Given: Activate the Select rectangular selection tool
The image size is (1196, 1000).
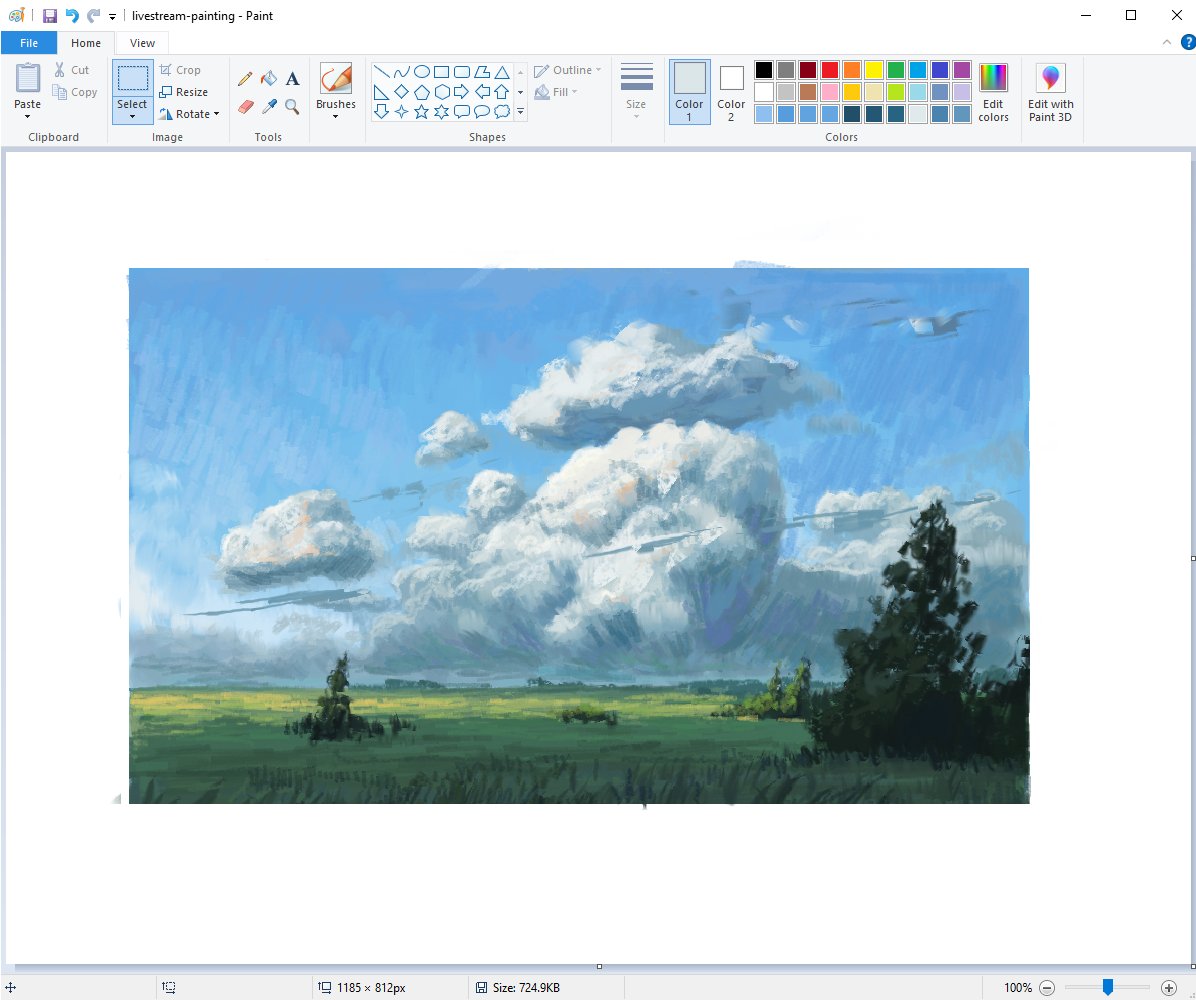Looking at the screenshot, I should (x=133, y=79).
